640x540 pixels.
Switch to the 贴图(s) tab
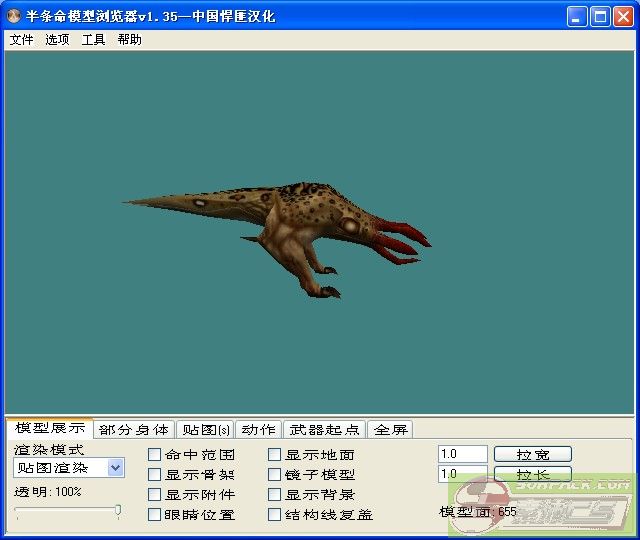[204, 430]
